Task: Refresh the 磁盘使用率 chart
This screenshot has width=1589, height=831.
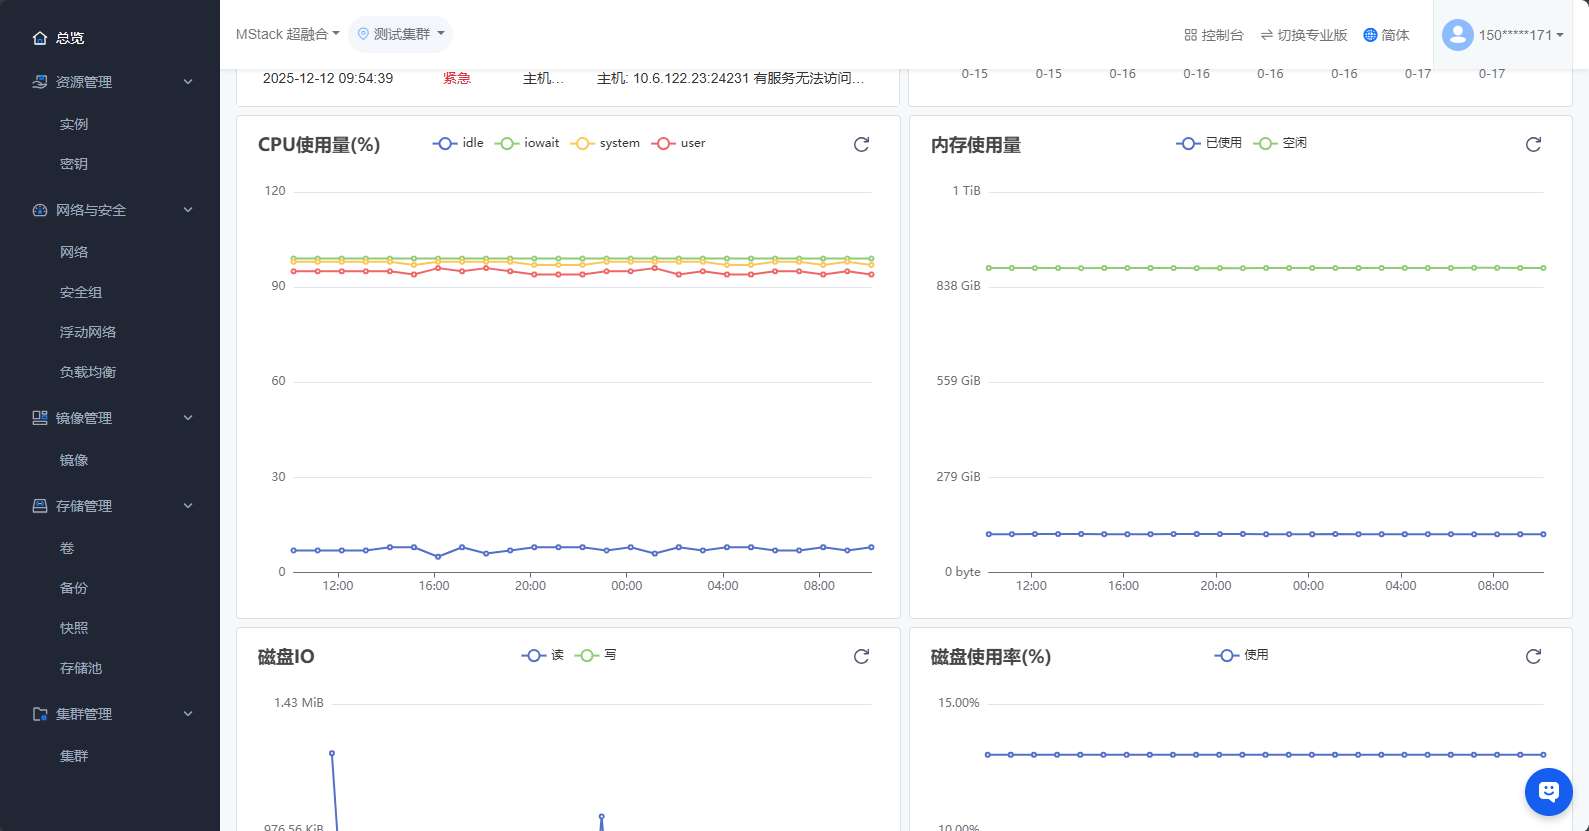Action: click(x=1533, y=657)
